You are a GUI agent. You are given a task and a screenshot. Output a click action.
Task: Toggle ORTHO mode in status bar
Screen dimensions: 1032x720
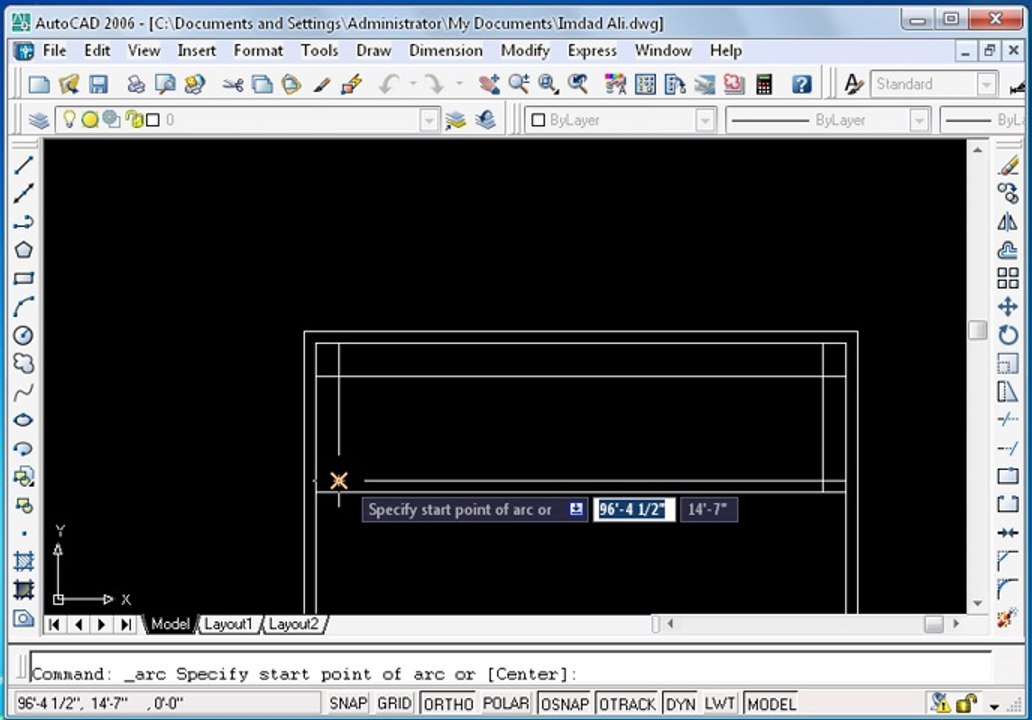[x=448, y=704]
